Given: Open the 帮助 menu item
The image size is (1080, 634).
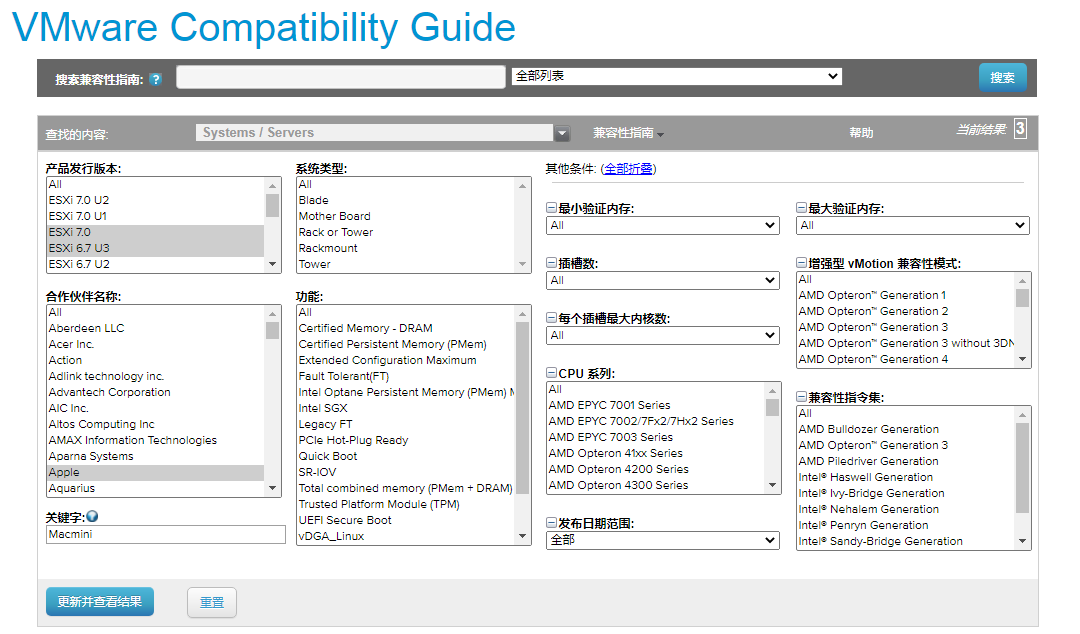Looking at the screenshot, I should pyautogui.click(x=861, y=133).
